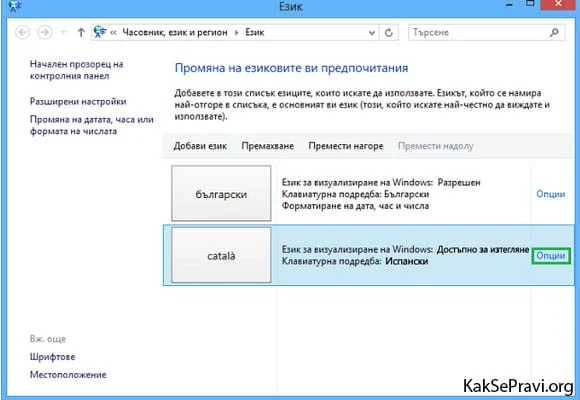Click the search magnifier icon

click(554, 33)
